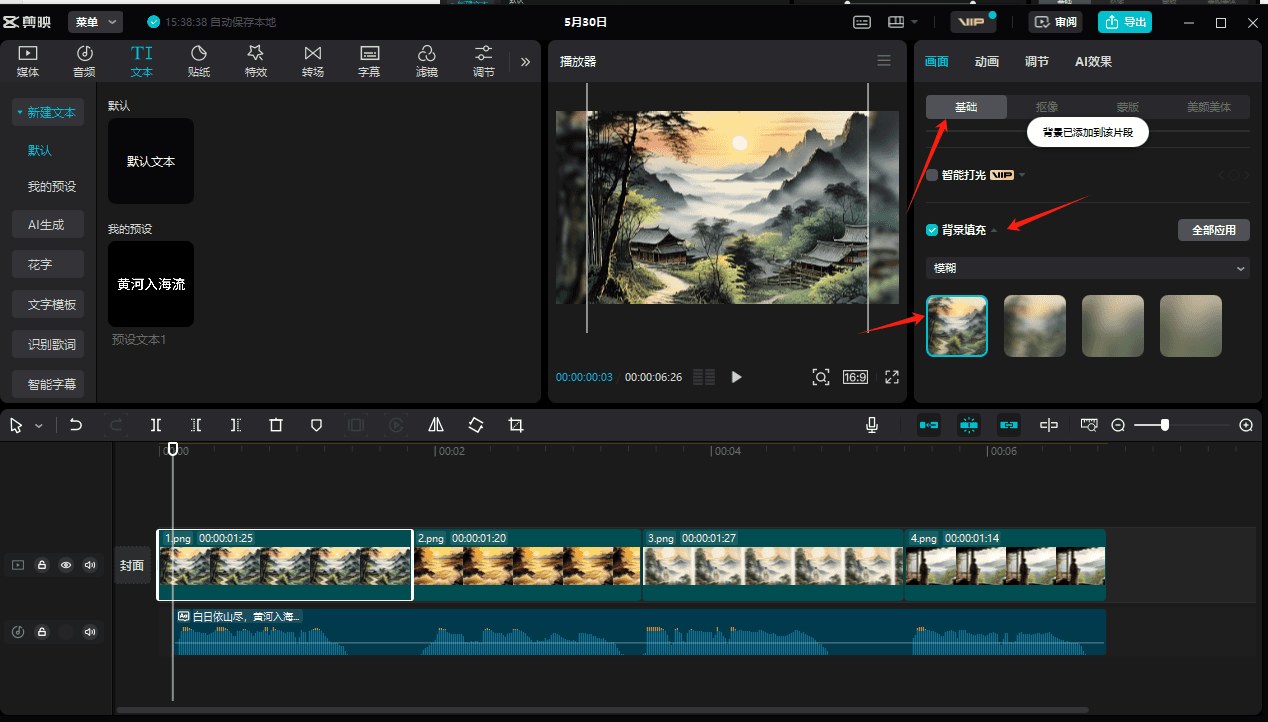Lock the audio track
The width and height of the screenshot is (1268, 722).
tap(42, 632)
